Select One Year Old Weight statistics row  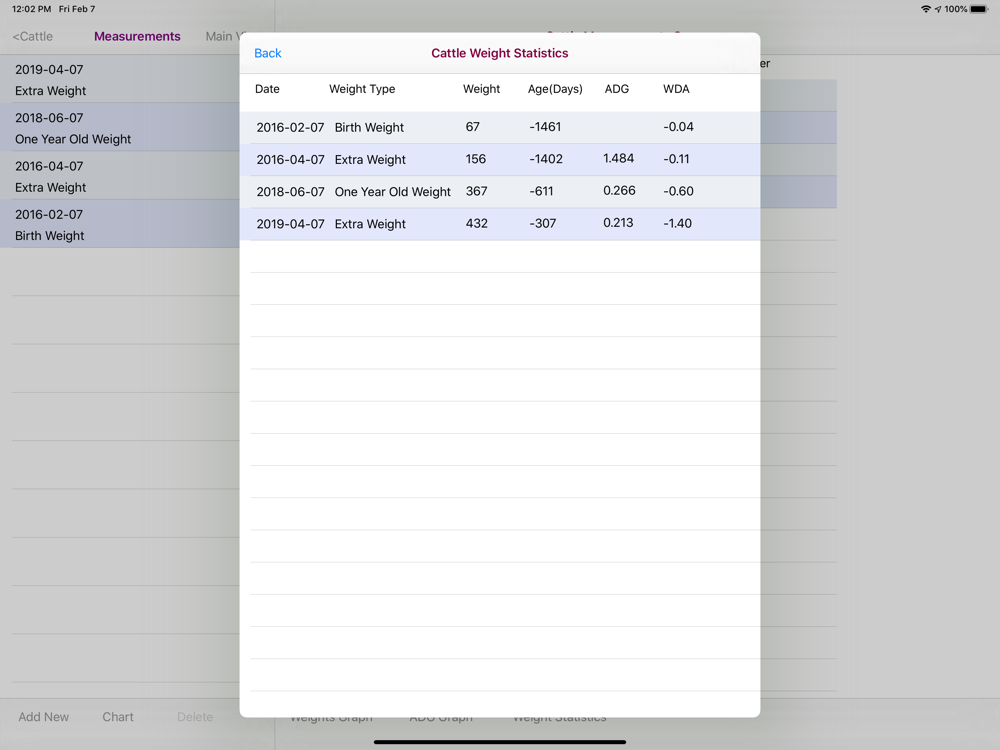499,191
